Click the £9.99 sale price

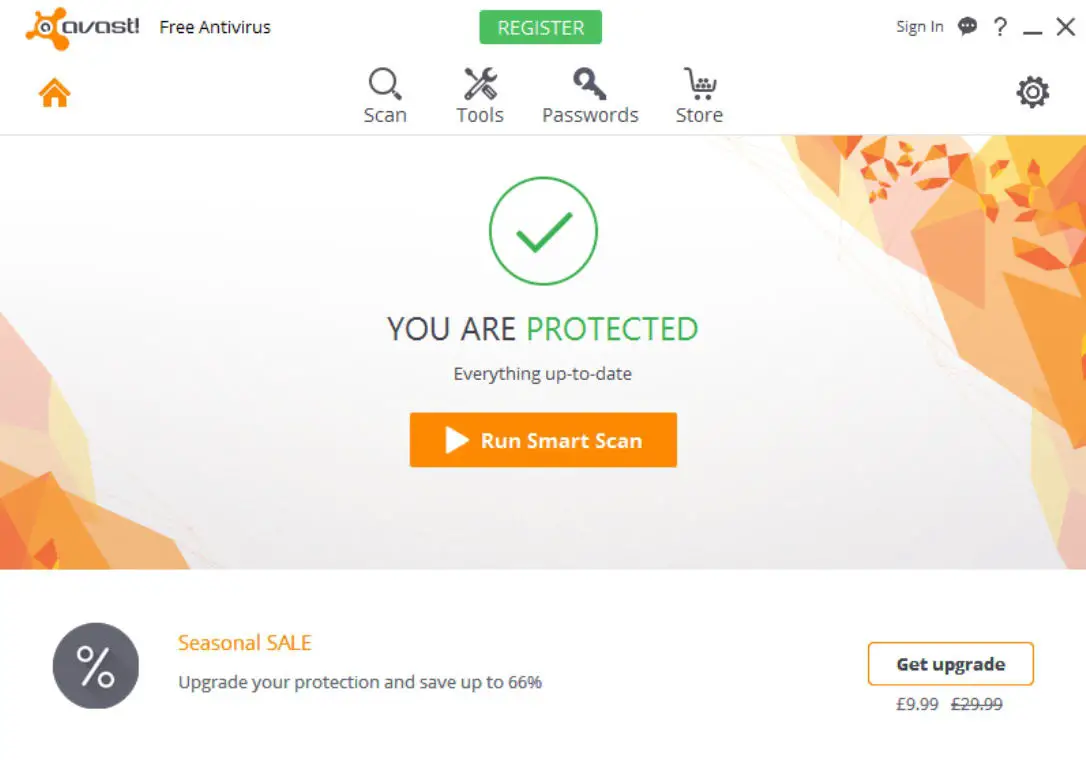[x=917, y=704]
